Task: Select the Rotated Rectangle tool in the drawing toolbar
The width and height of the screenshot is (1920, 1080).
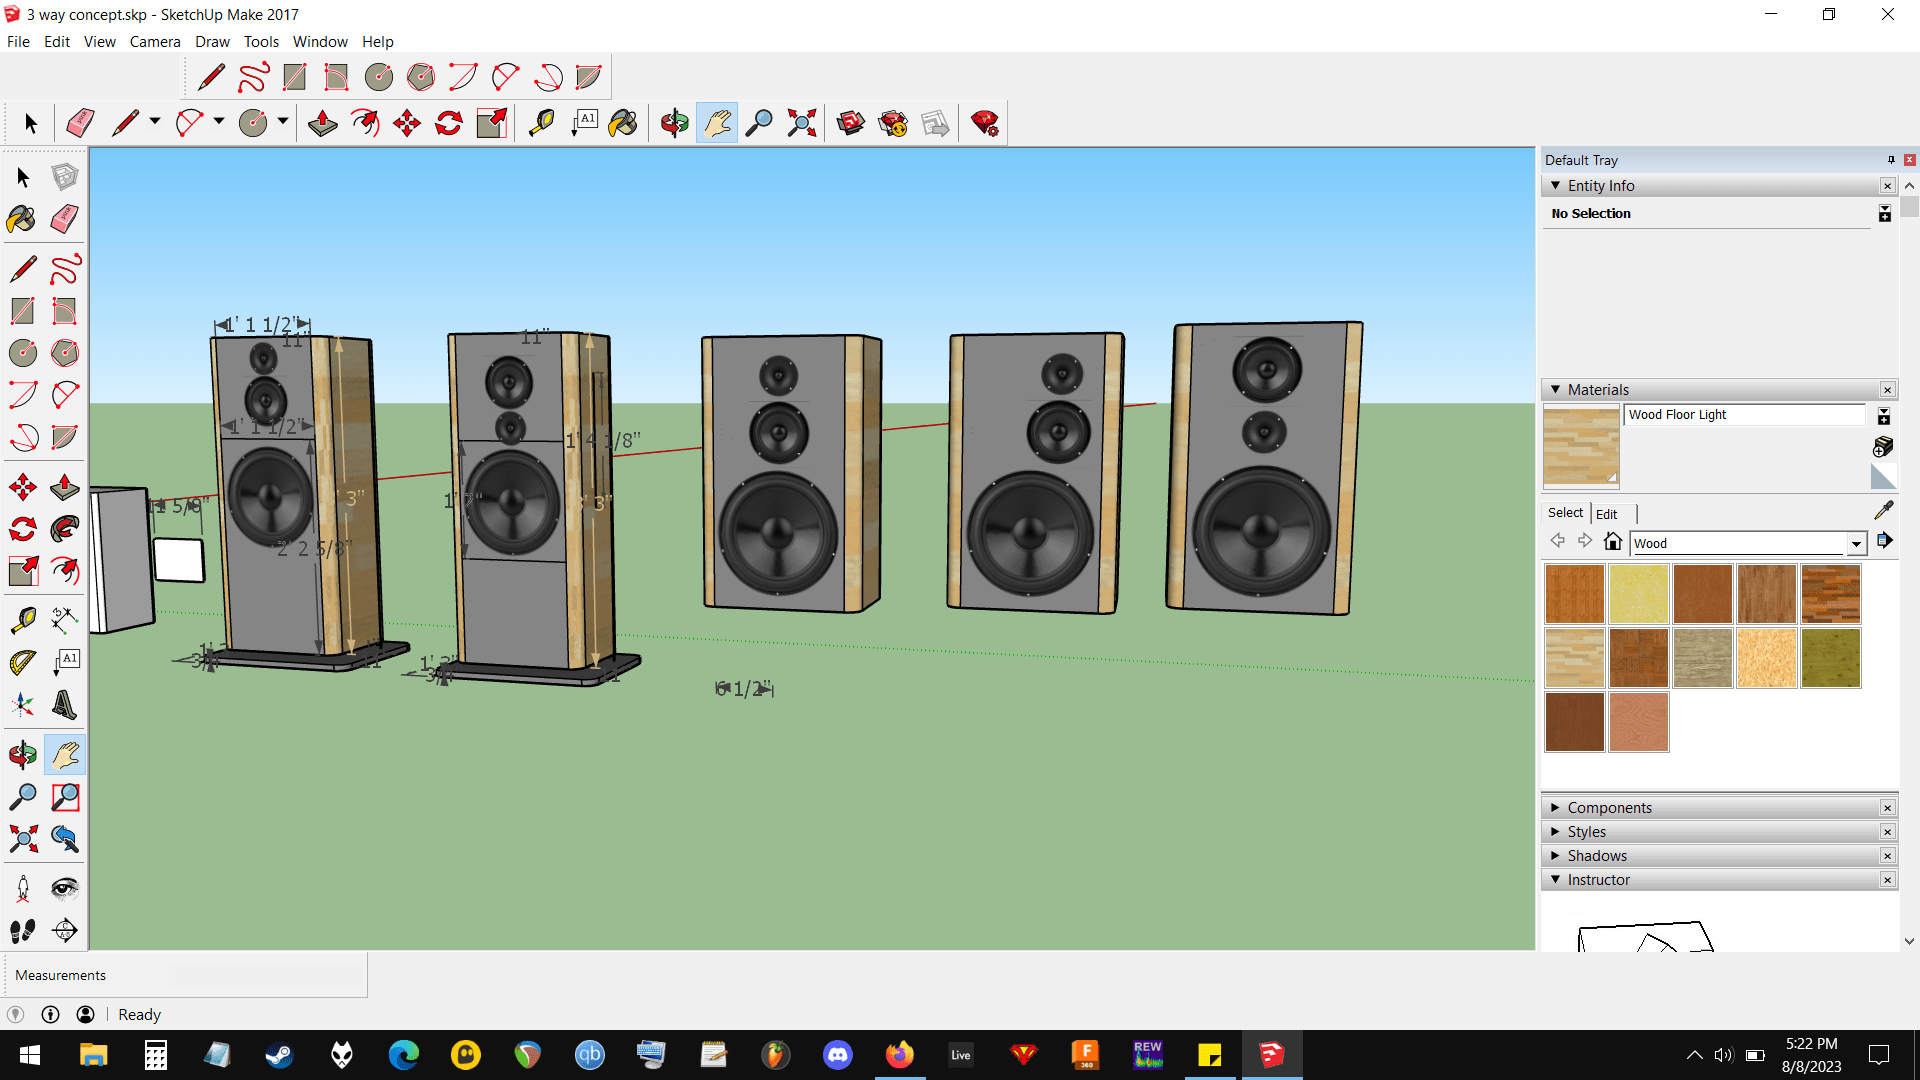Action: click(x=337, y=77)
